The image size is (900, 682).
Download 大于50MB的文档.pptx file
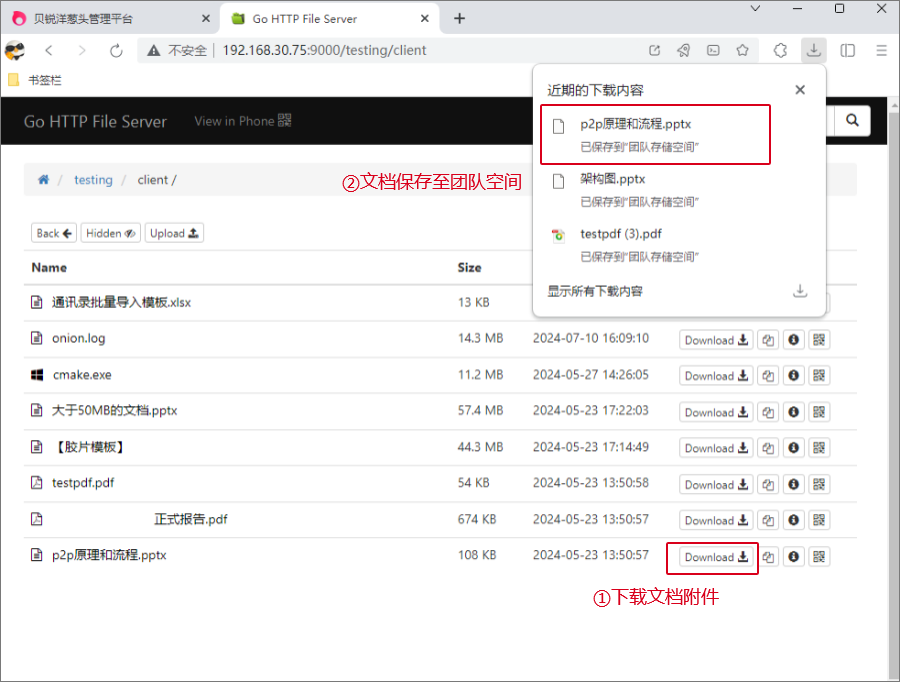point(716,412)
